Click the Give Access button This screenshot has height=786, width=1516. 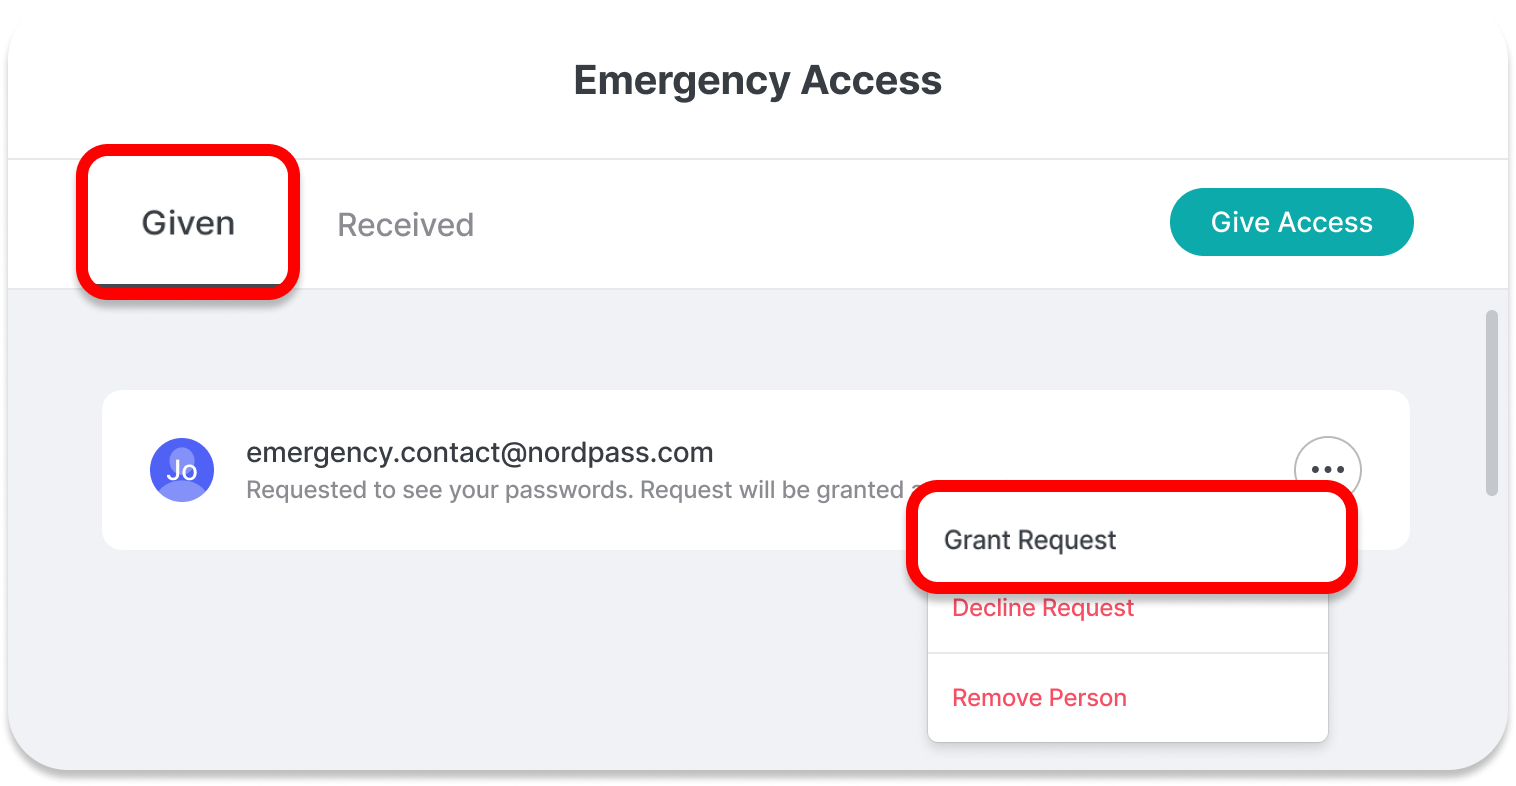coord(1291,222)
